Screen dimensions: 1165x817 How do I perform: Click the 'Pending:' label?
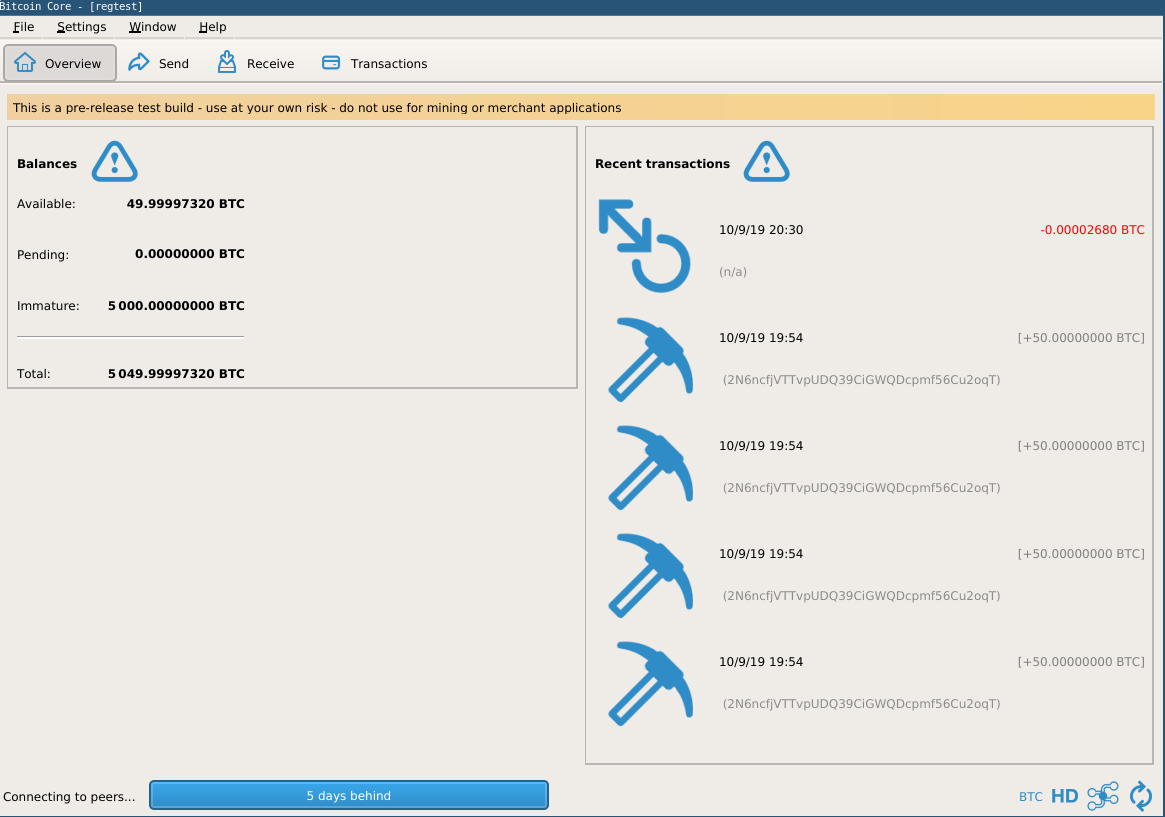[43, 255]
